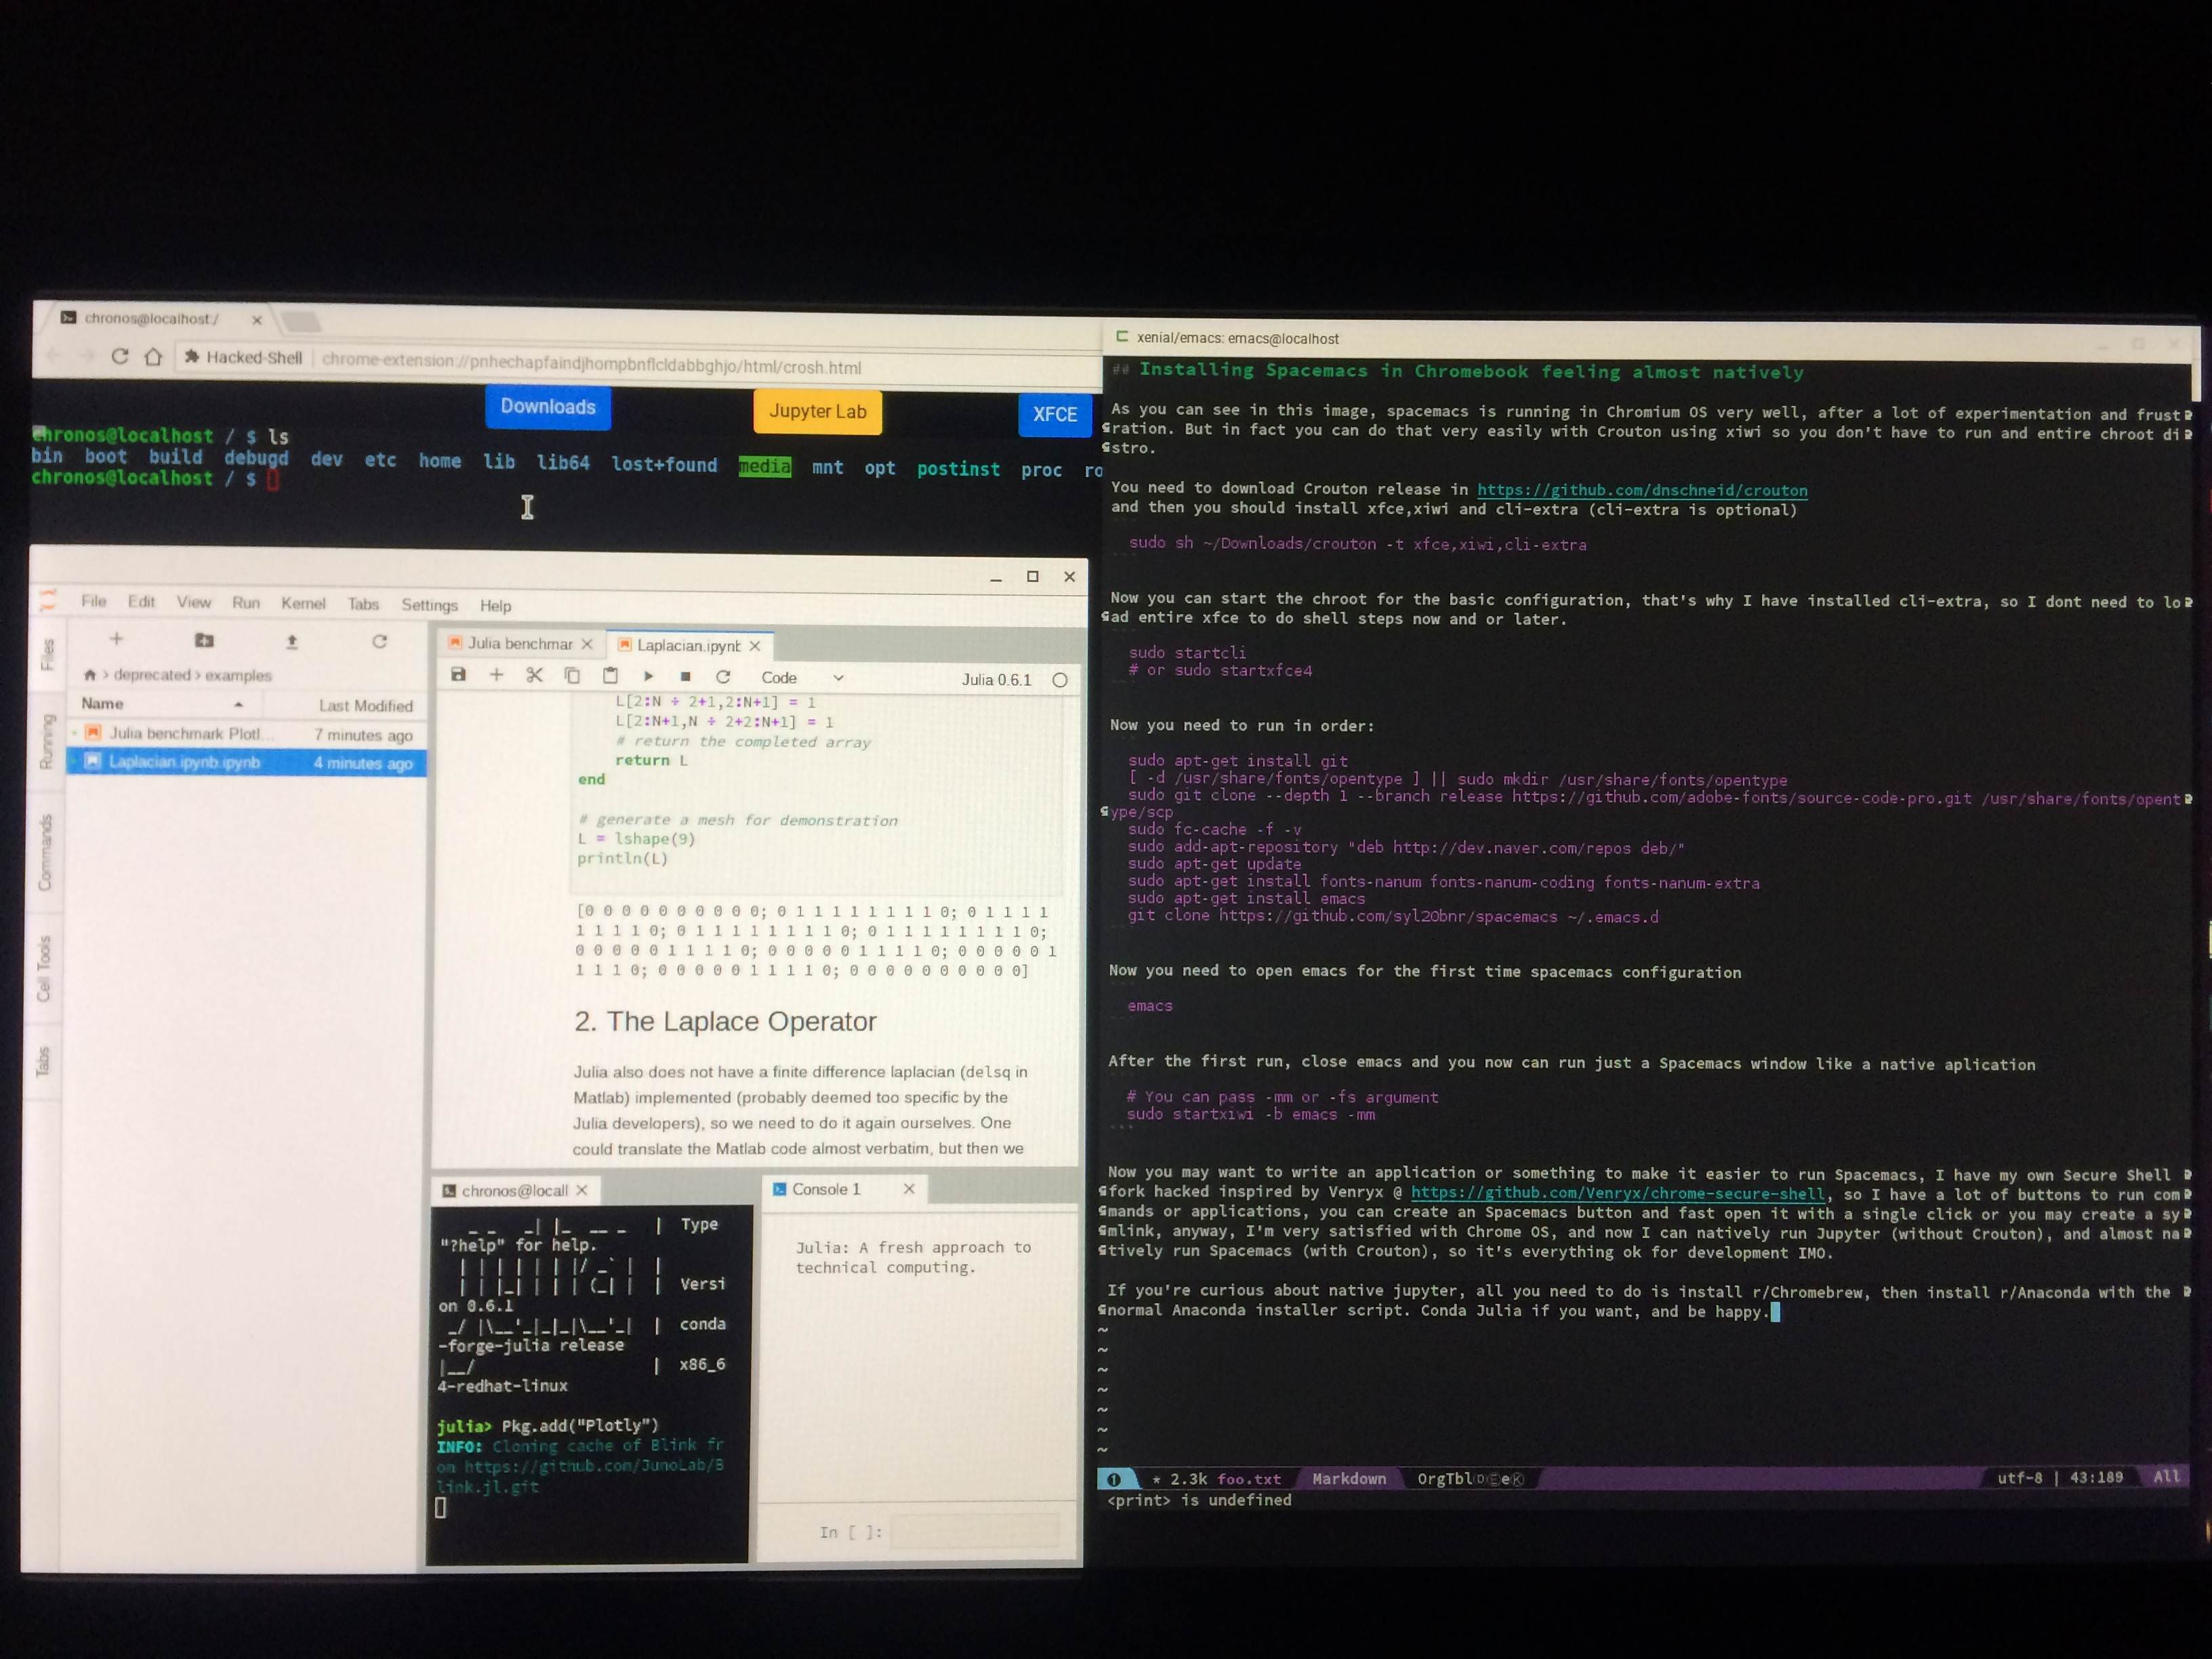Screen dimensions: 2212x1659
Task: Upload files via the file browser upload icon
Action: click(x=292, y=642)
